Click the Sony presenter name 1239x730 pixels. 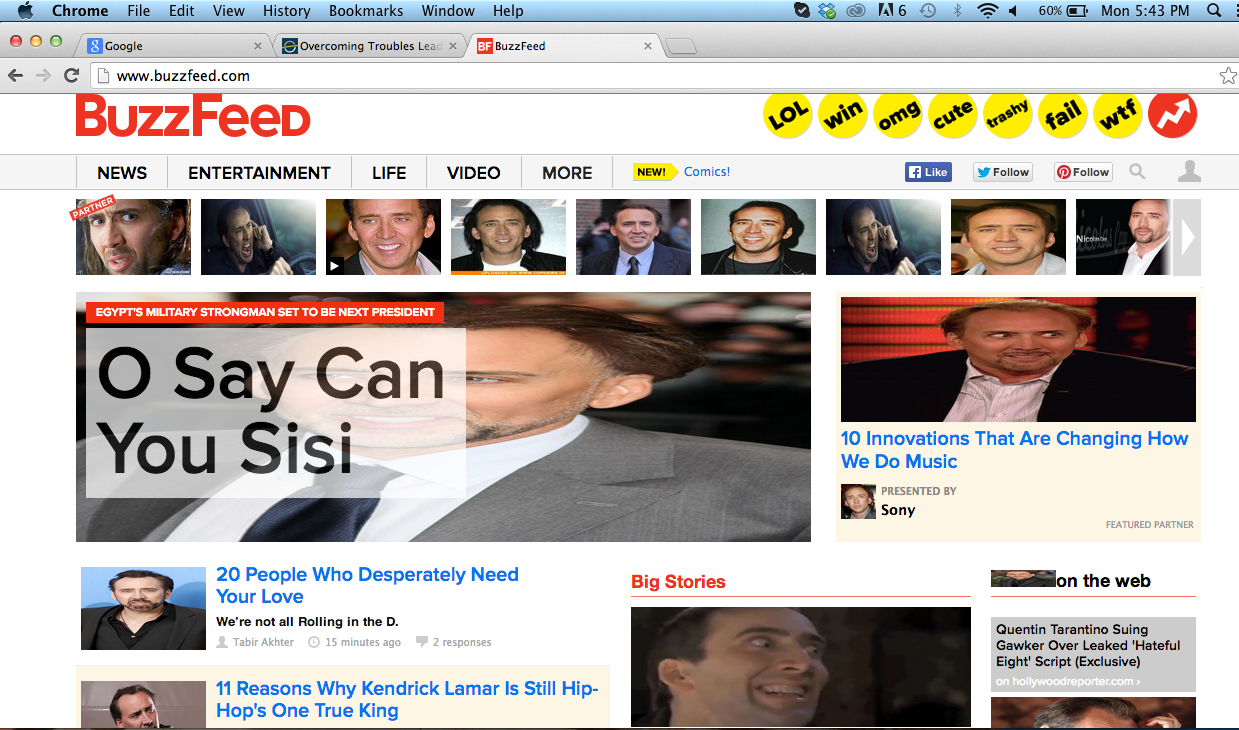pyautogui.click(x=898, y=510)
